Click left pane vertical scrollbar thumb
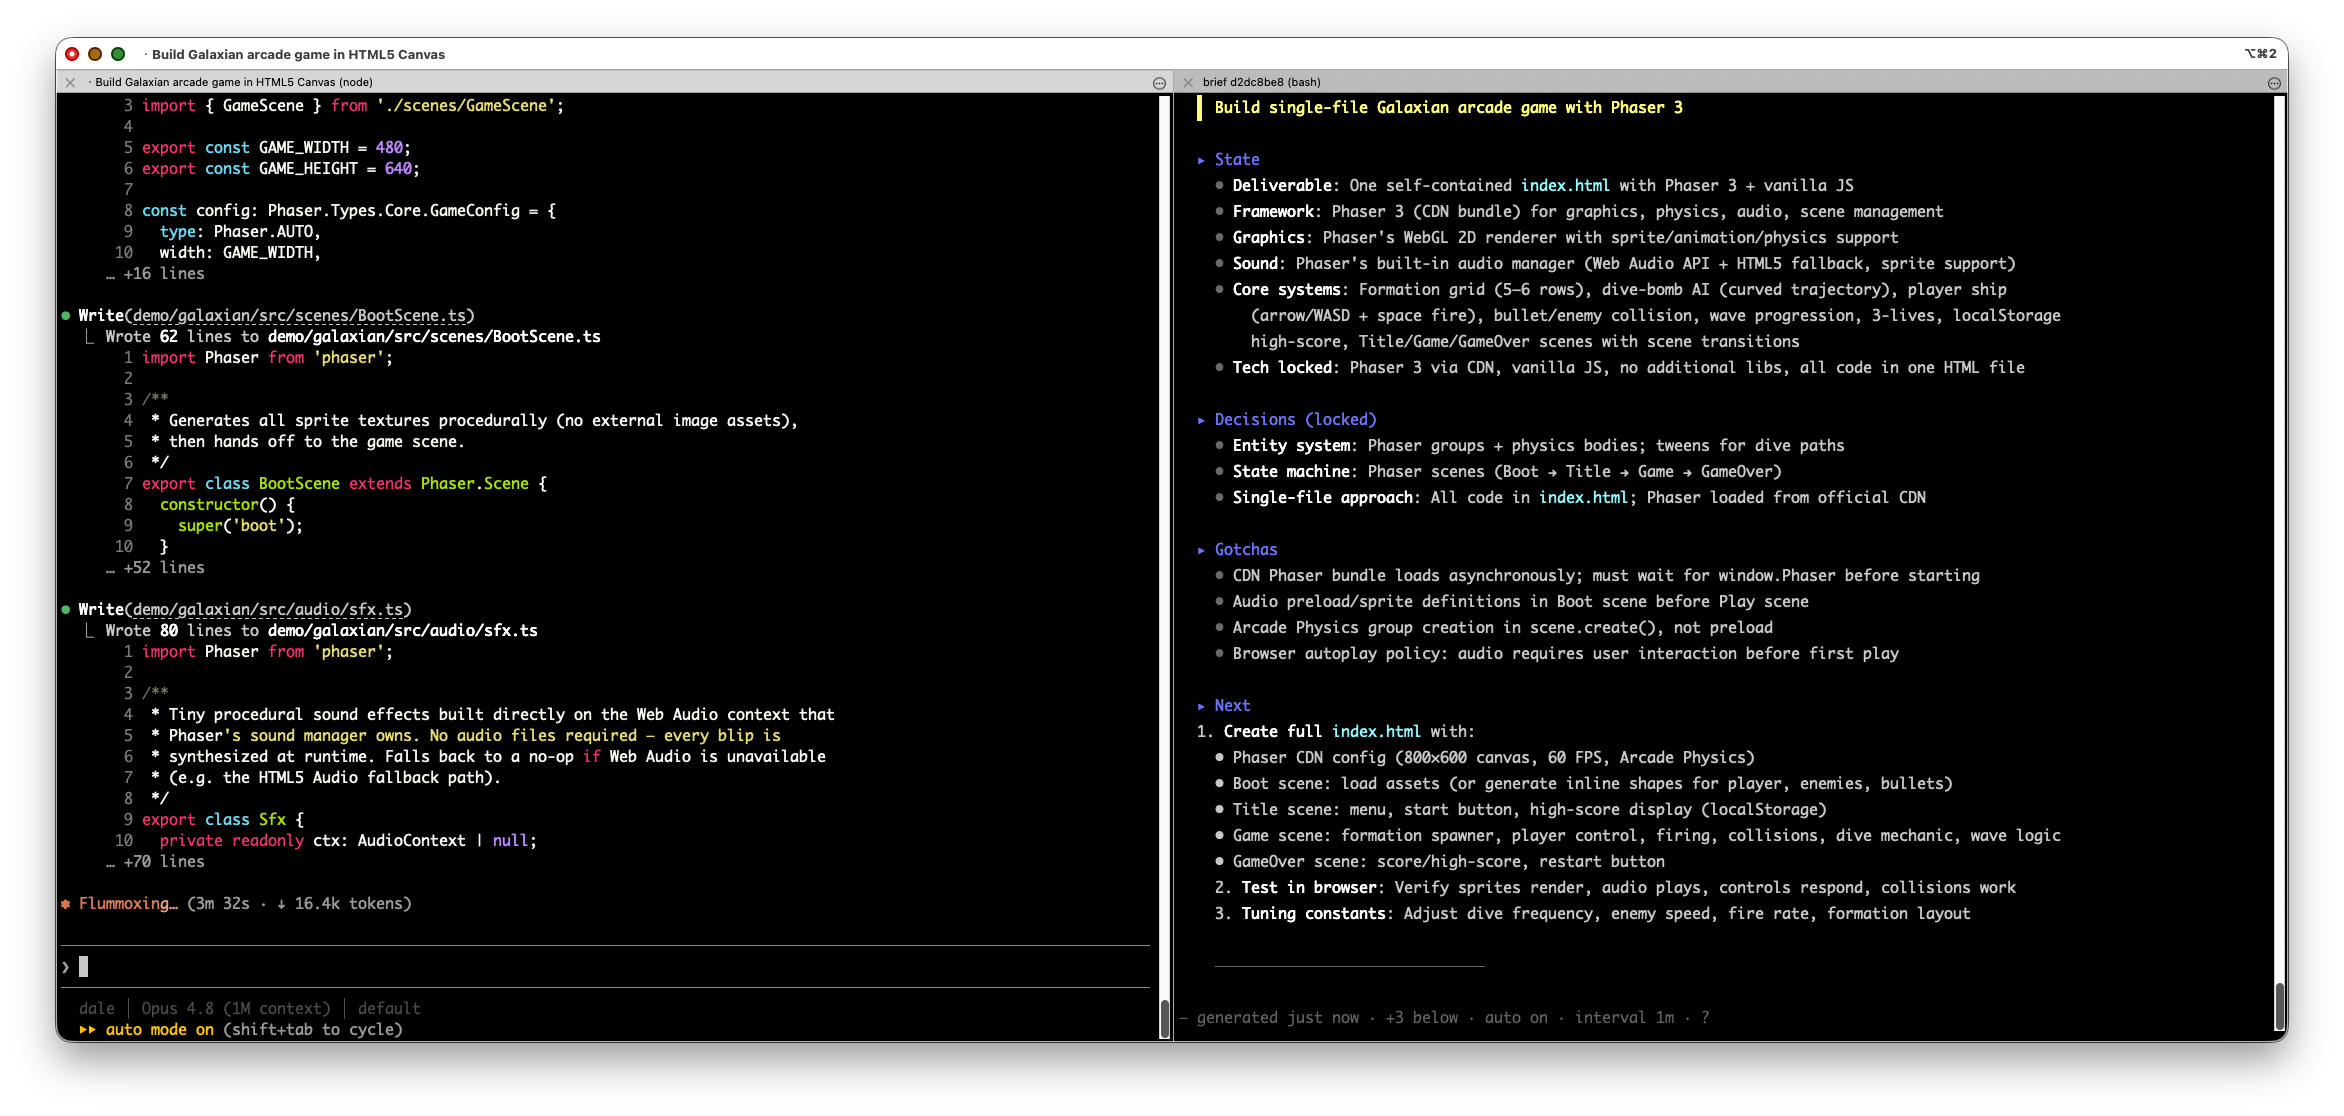The image size is (2344, 1116). point(1165,1018)
